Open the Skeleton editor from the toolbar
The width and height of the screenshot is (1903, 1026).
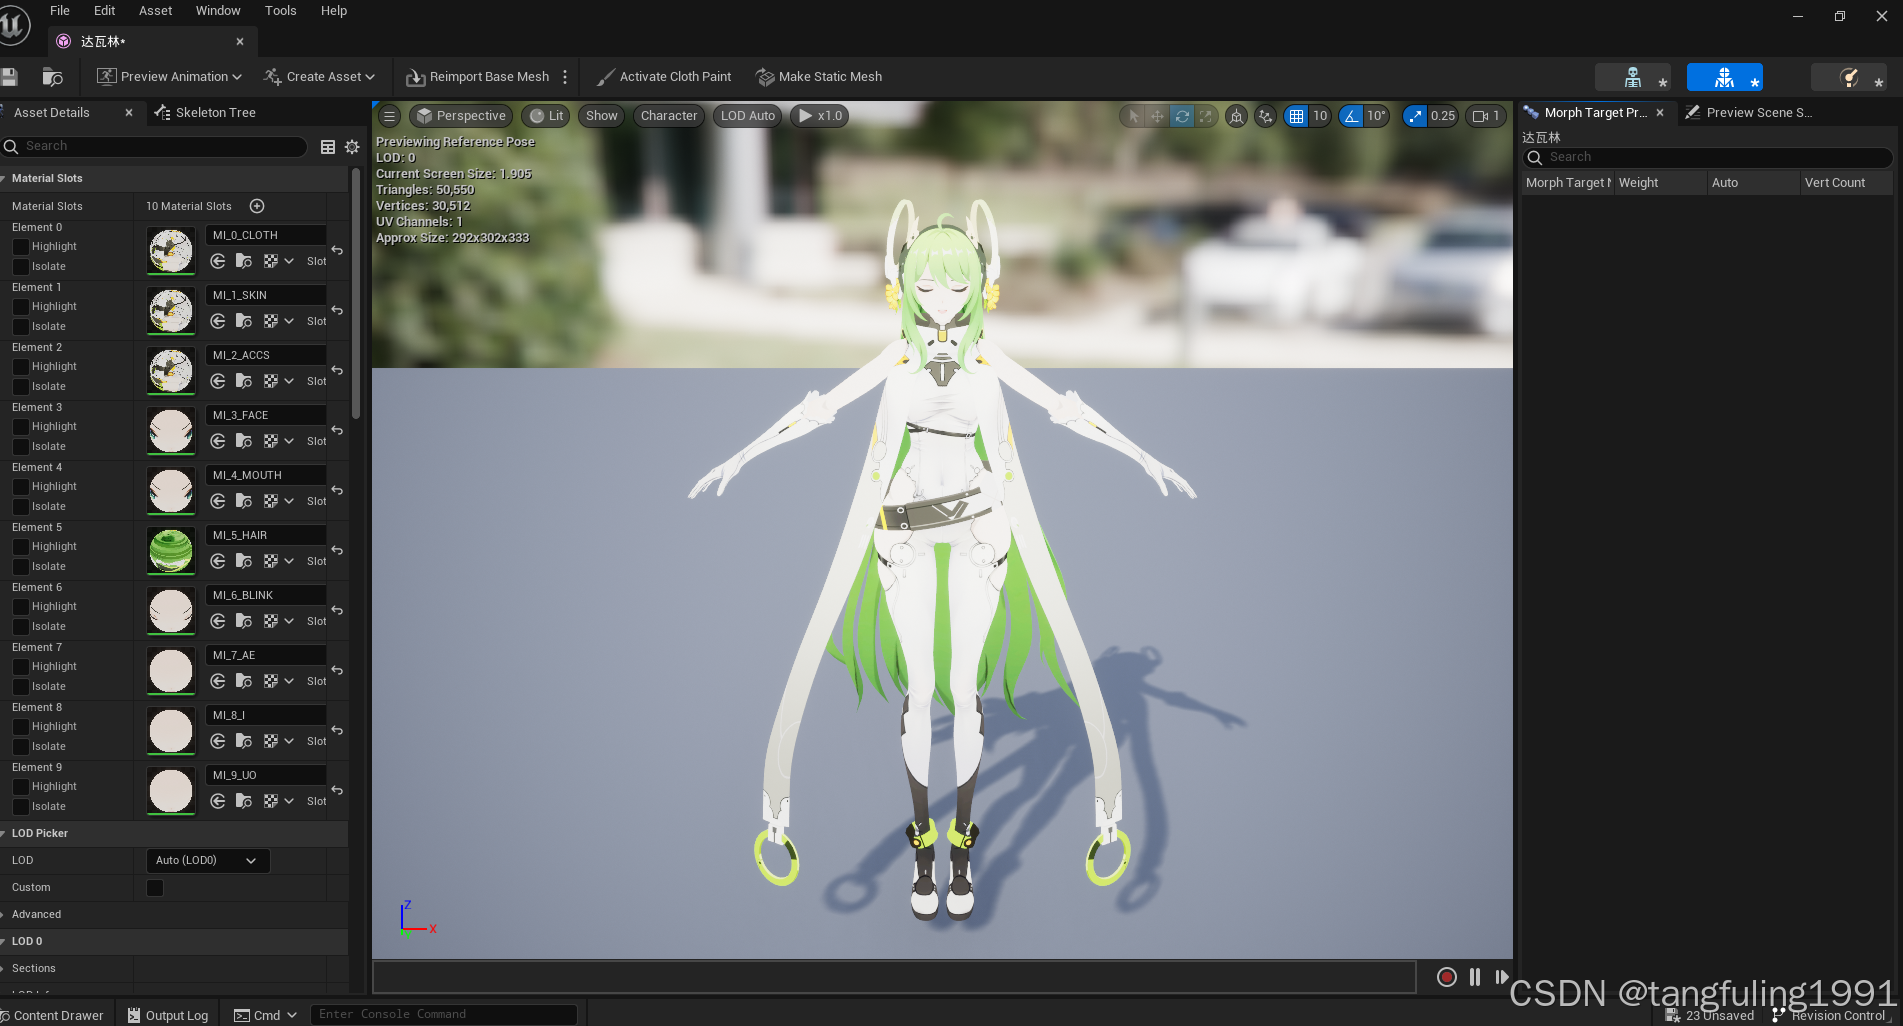(x=1633, y=77)
